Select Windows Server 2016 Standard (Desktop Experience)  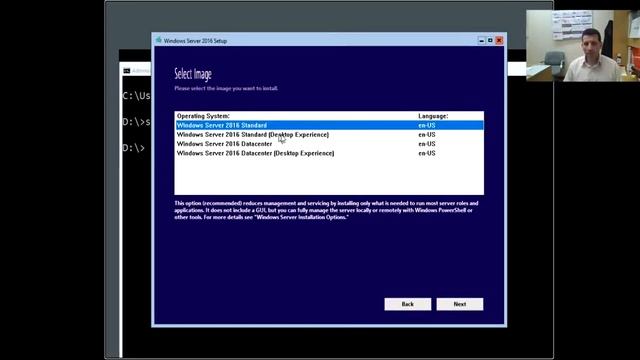(329, 135)
